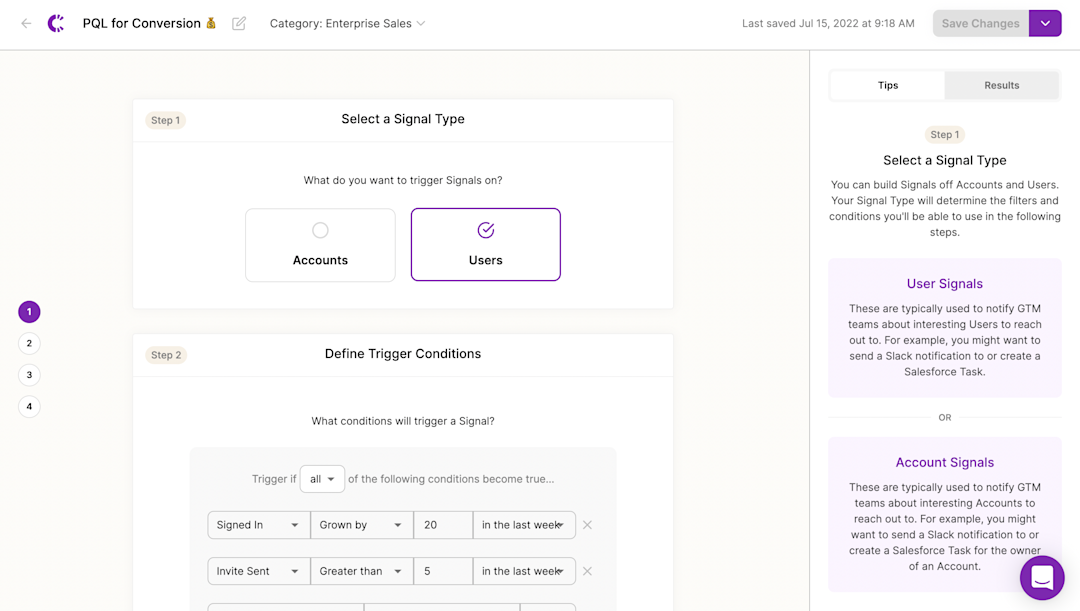Open the Signed In event dropdown
The height and width of the screenshot is (611, 1080).
(259, 525)
